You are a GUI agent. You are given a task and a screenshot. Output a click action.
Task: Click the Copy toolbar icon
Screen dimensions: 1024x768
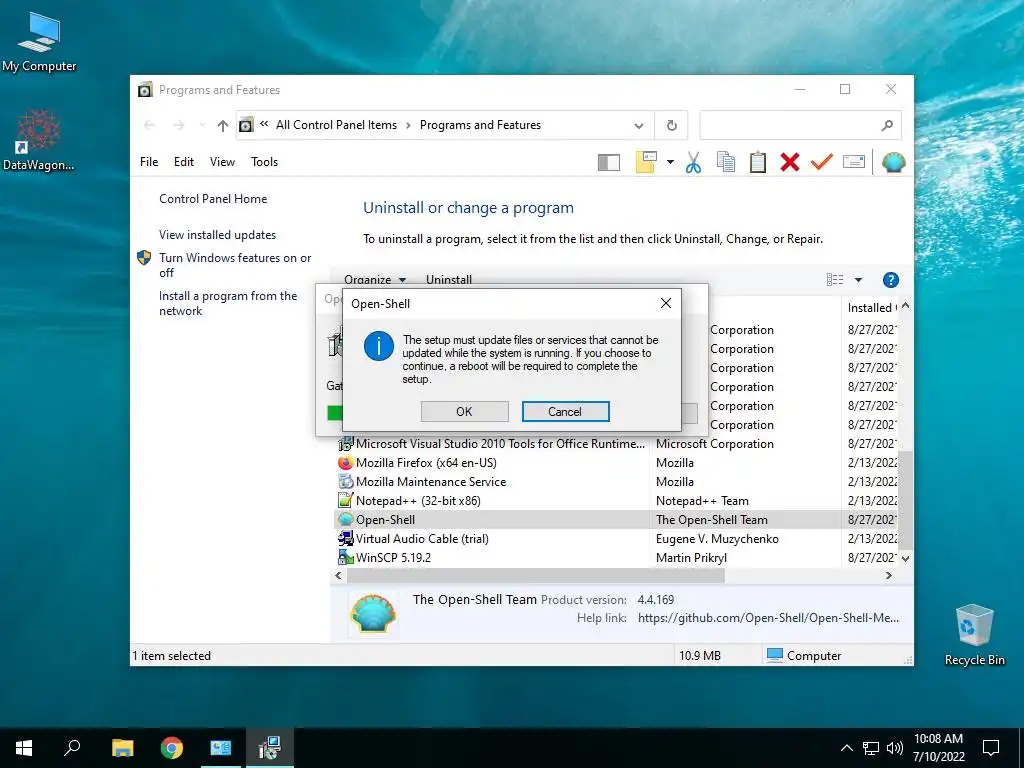click(x=726, y=162)
